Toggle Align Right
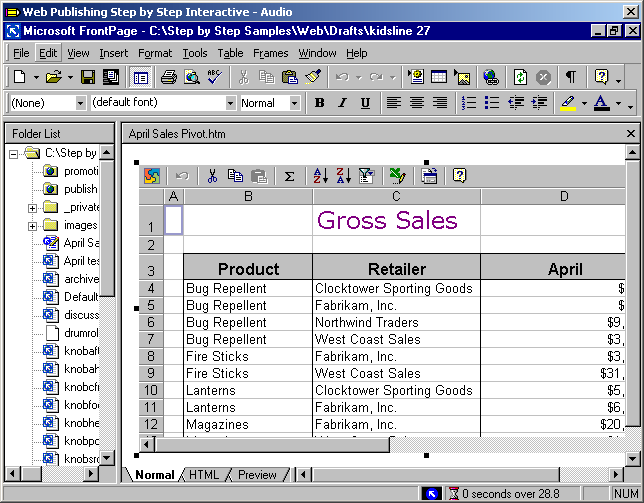Screen dimensions: 644x503 point(440,103)
